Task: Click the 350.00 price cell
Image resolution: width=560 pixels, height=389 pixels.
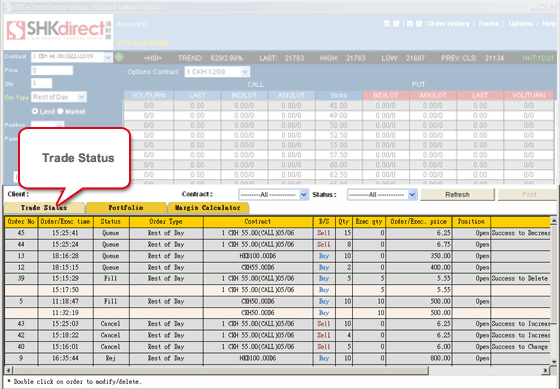Action: [419, 256]
